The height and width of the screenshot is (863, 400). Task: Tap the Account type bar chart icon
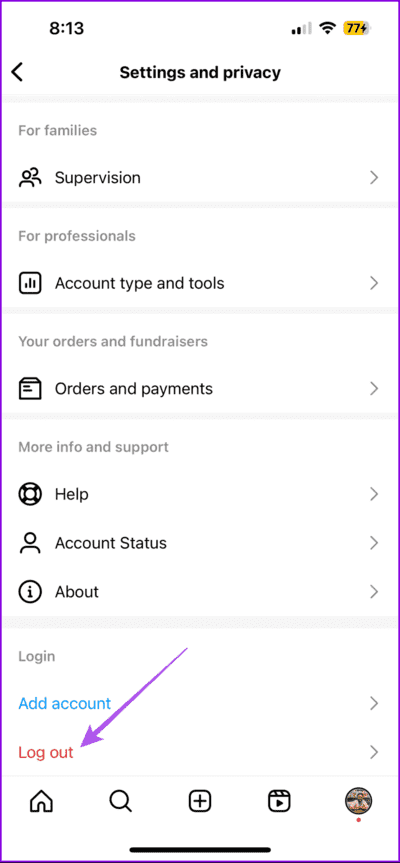(30, 283)
